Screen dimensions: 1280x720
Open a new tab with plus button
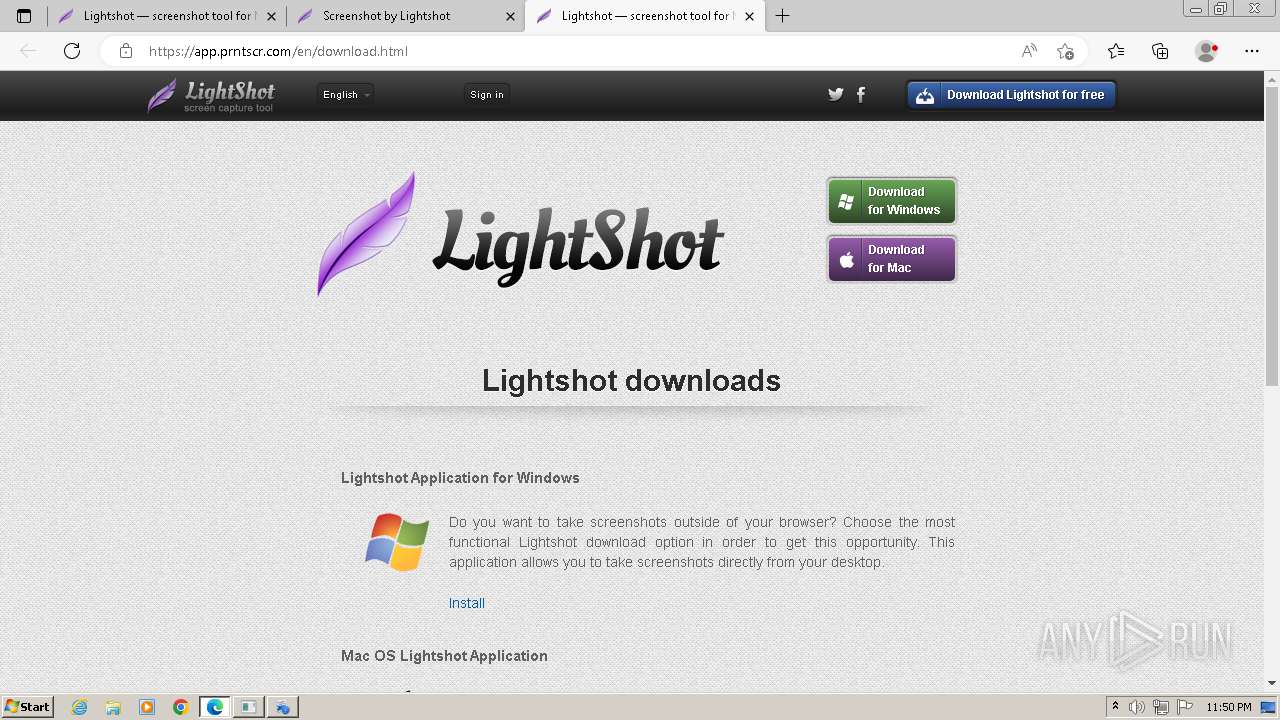783,16
